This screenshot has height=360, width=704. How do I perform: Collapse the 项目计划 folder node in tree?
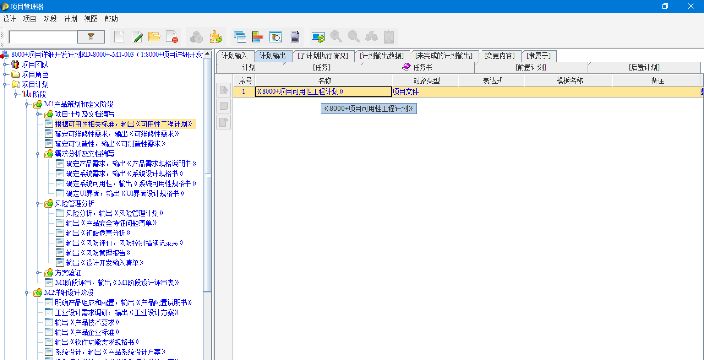pyautogui.click(x=6, y=84)
